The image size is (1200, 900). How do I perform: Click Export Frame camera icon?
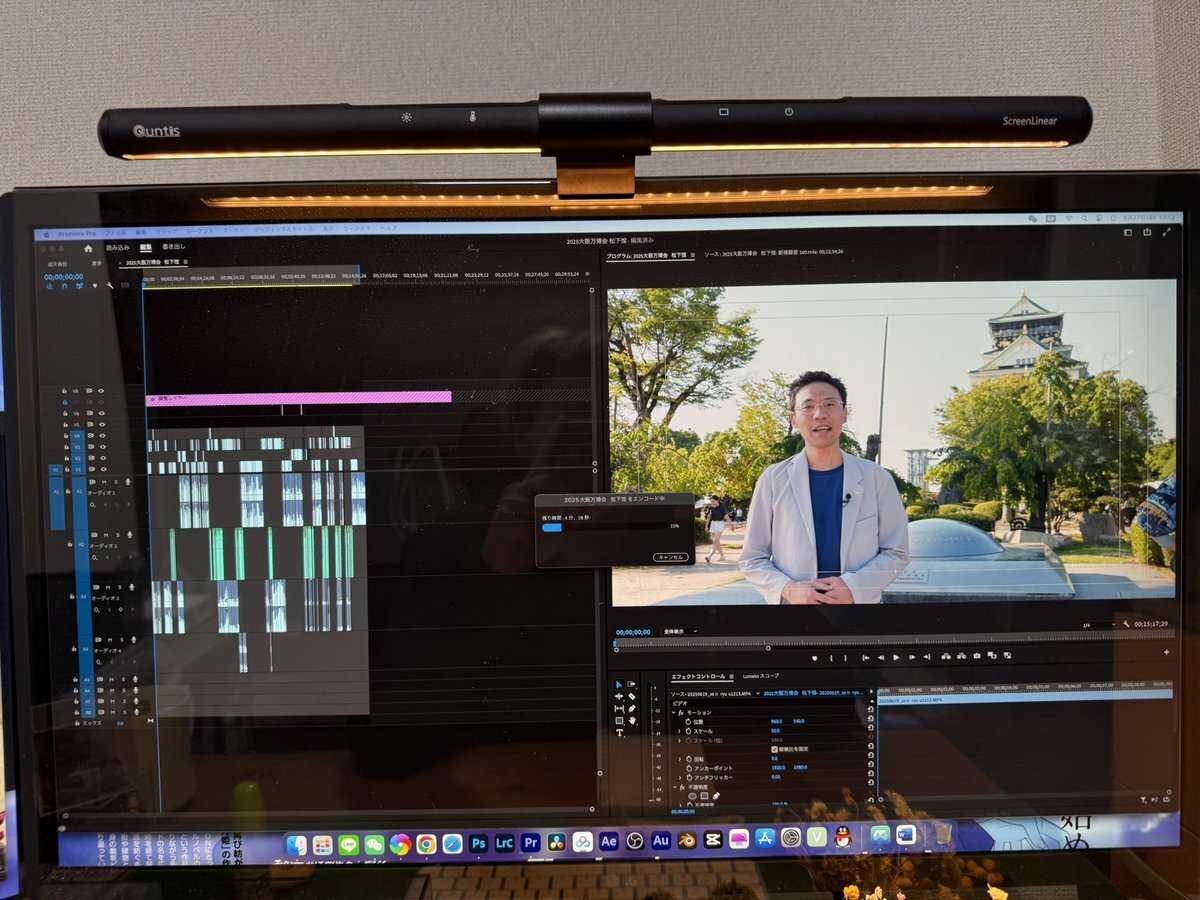[976, 656]
